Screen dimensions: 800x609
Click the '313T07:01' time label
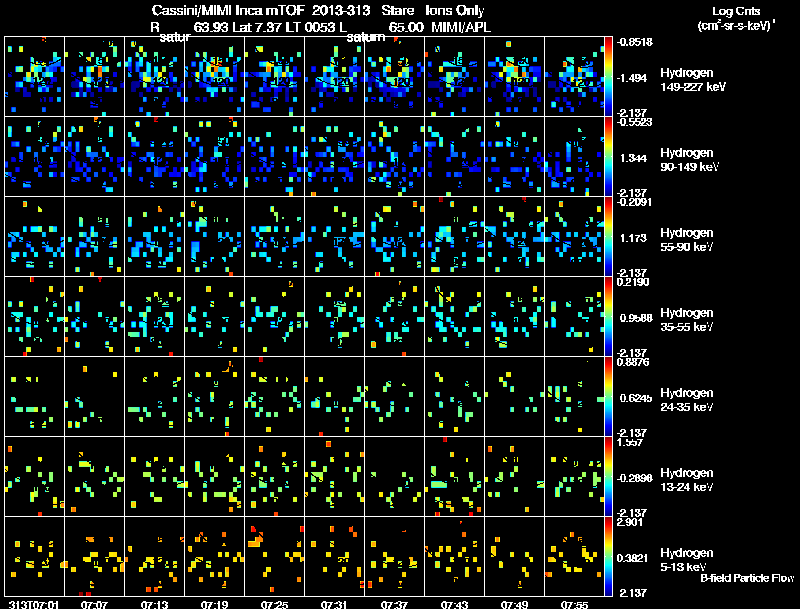(x=34, y=604)
